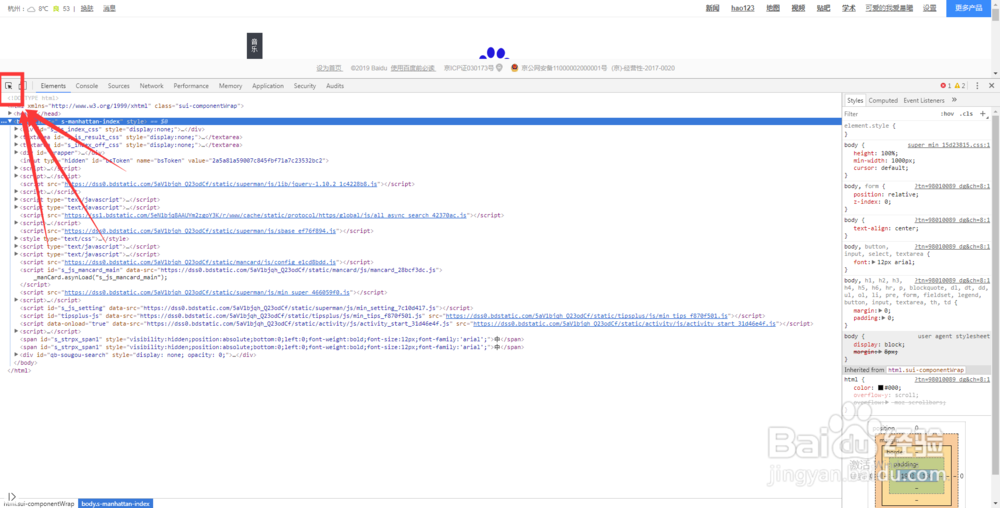Activate the inspect element picker icon
Image resolution: width=1000 pixels, height=508 pixels.
click(x=9, y=85)
